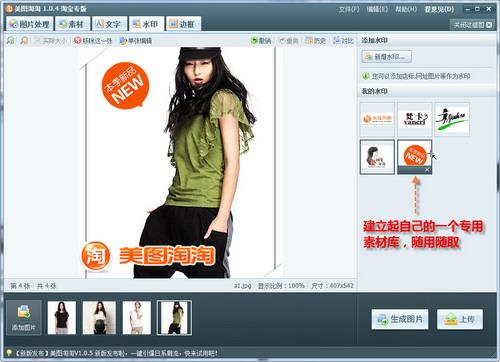Select the green signature watermark thumbnail

[x=452, y=119]
